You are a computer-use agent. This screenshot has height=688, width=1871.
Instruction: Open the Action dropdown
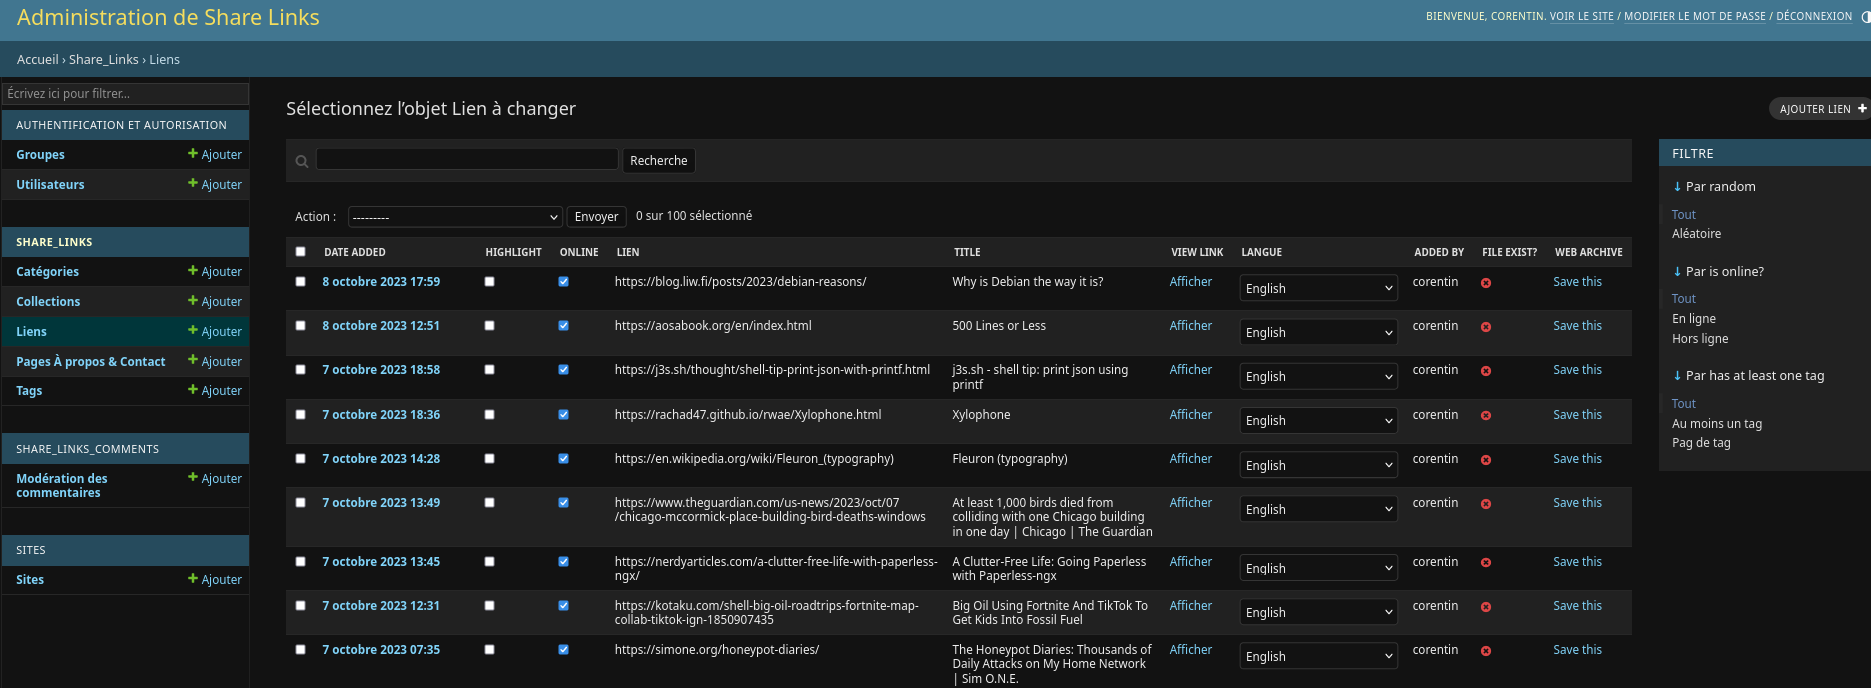point(455,217)
